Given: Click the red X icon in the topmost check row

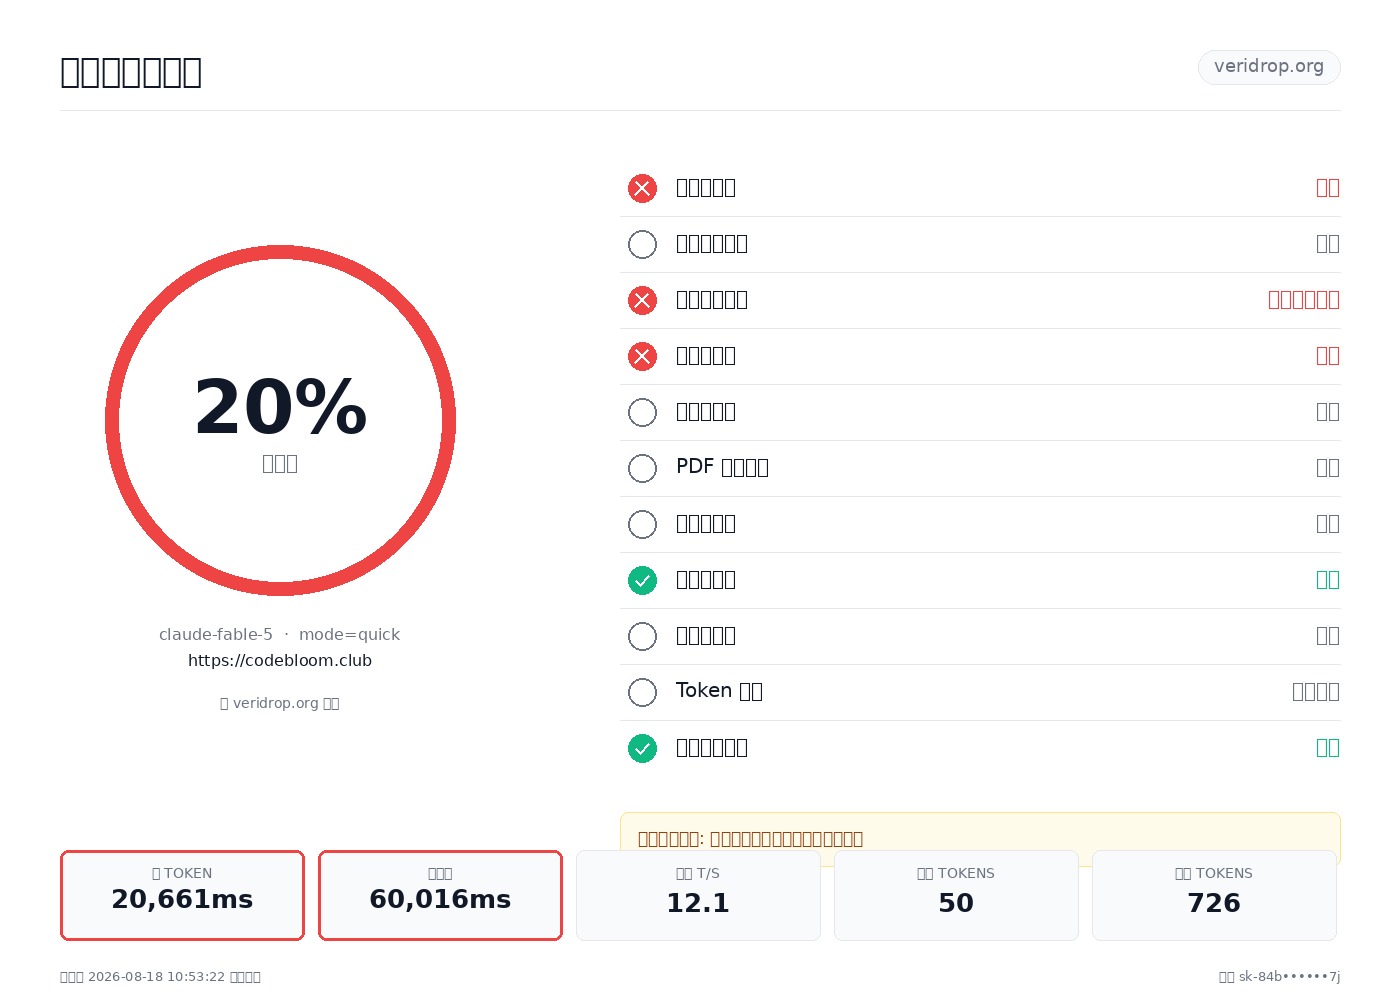Looking at the screenshot, I should (642, 188).
